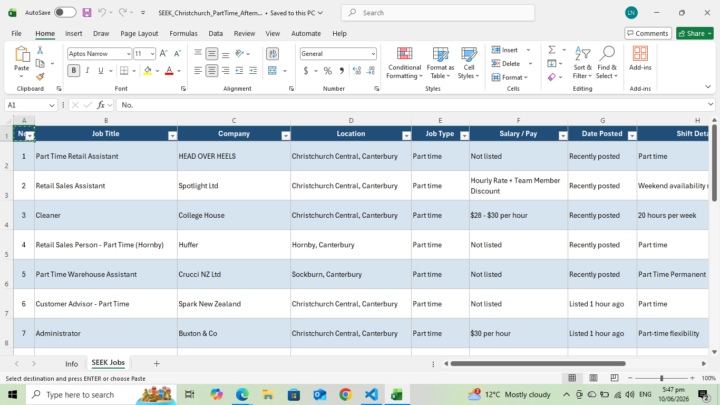Click the Fill Color bucket icon
Screen dimensions: 720x405
147,71
